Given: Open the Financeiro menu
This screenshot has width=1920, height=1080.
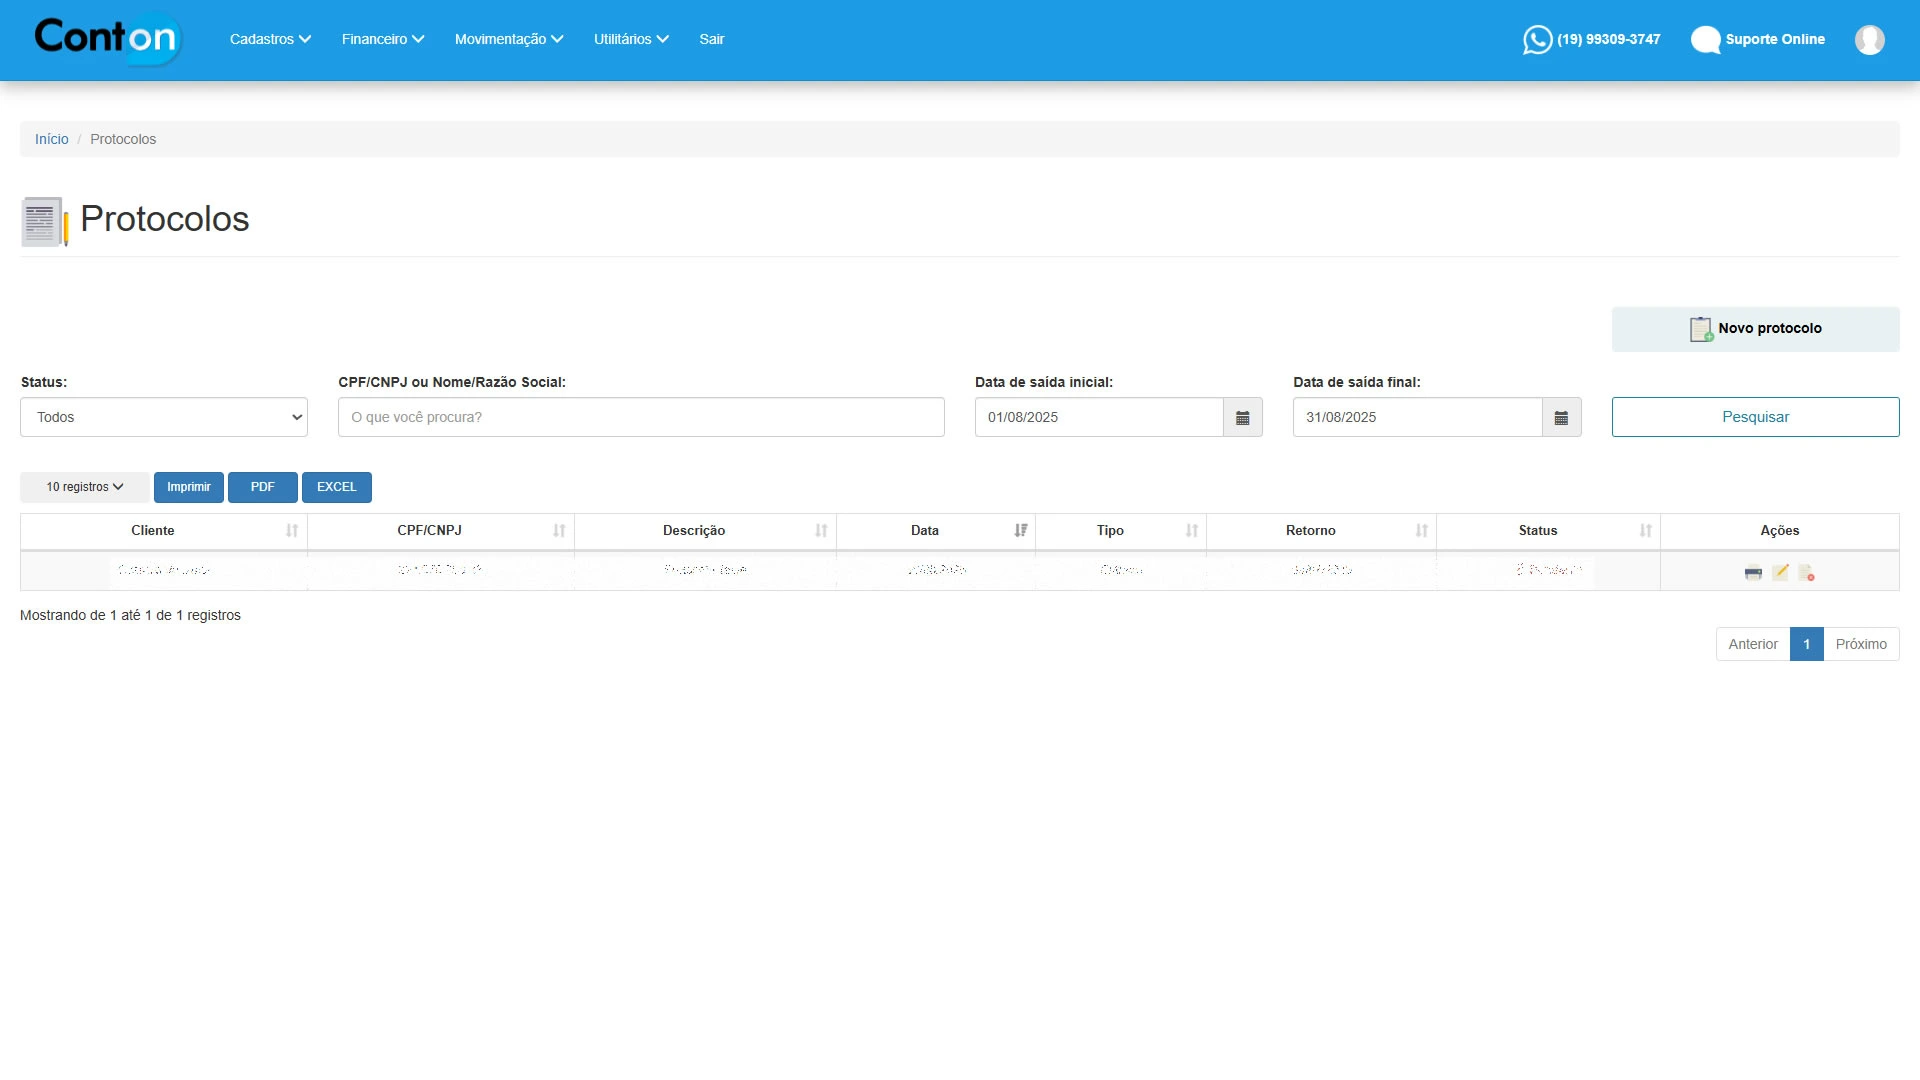Looking at the screenshot, I should [383, 40].
